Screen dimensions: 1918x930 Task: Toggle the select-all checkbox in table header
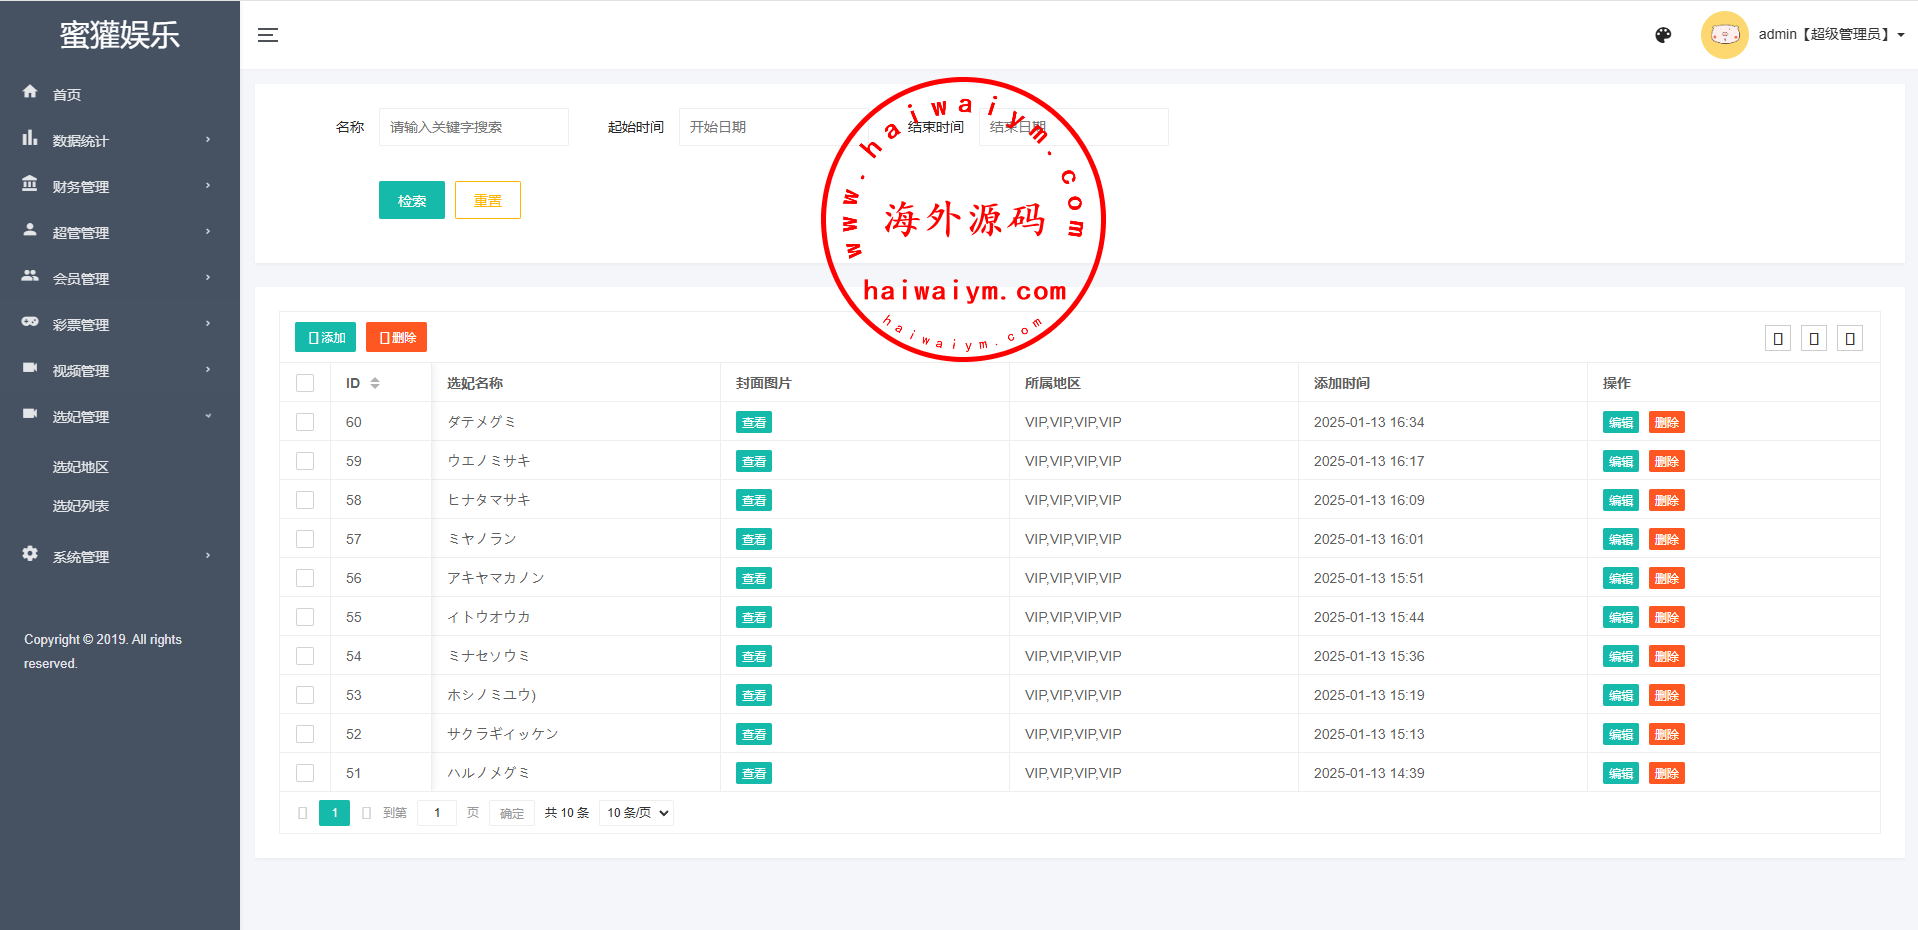point(305,383)
